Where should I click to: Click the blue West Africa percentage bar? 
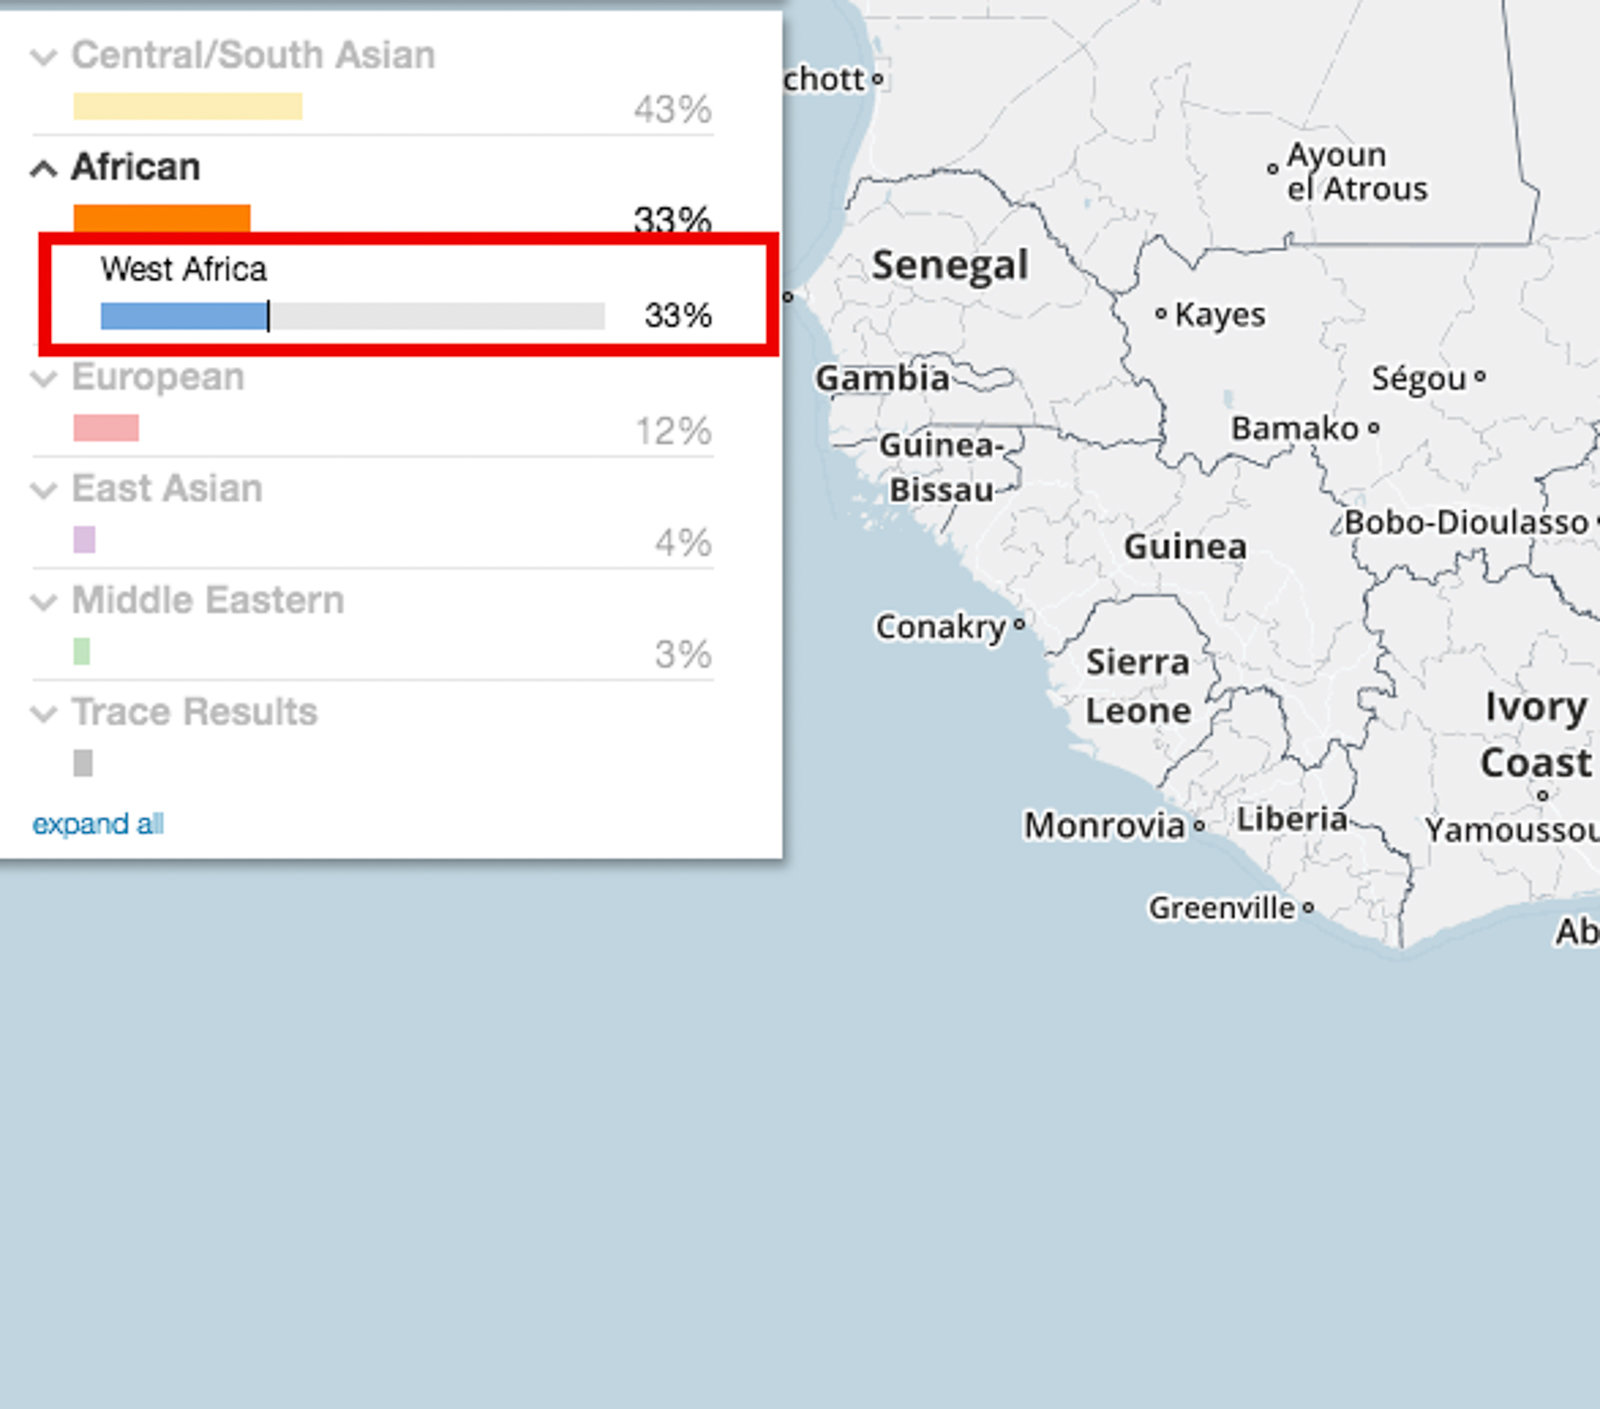pos(184,316)
